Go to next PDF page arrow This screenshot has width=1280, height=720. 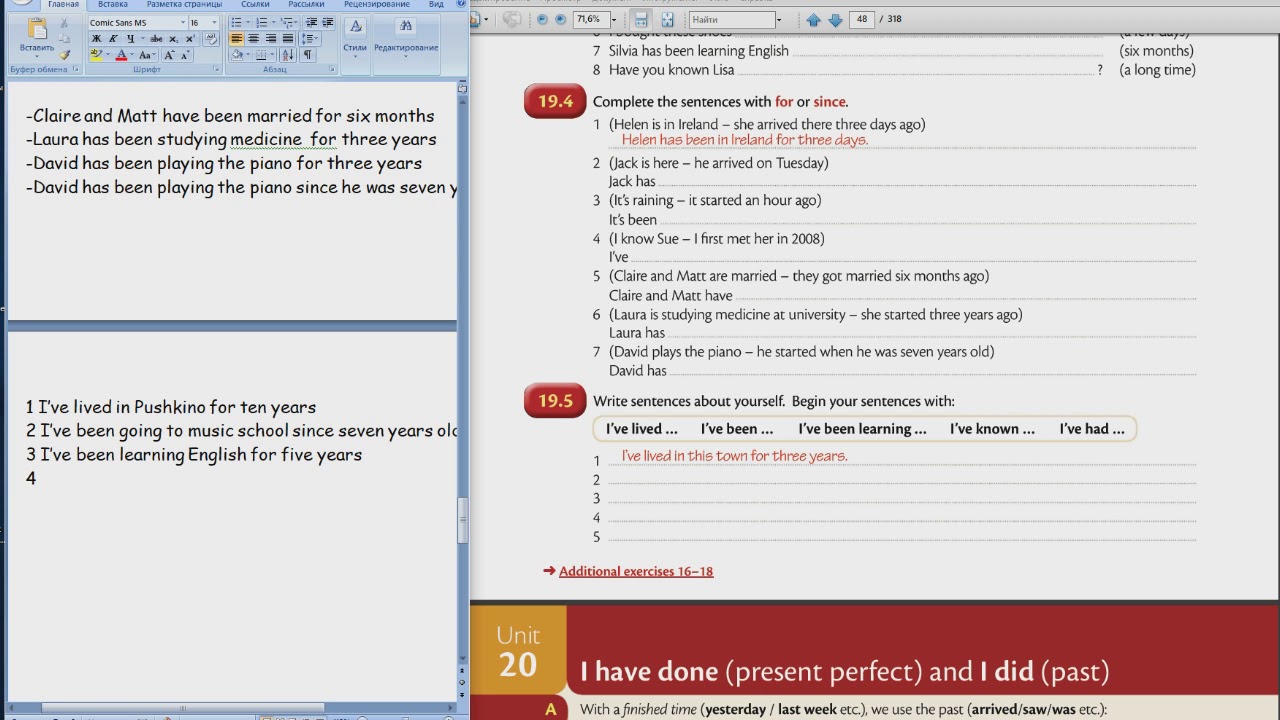click(x=835, y=20)
